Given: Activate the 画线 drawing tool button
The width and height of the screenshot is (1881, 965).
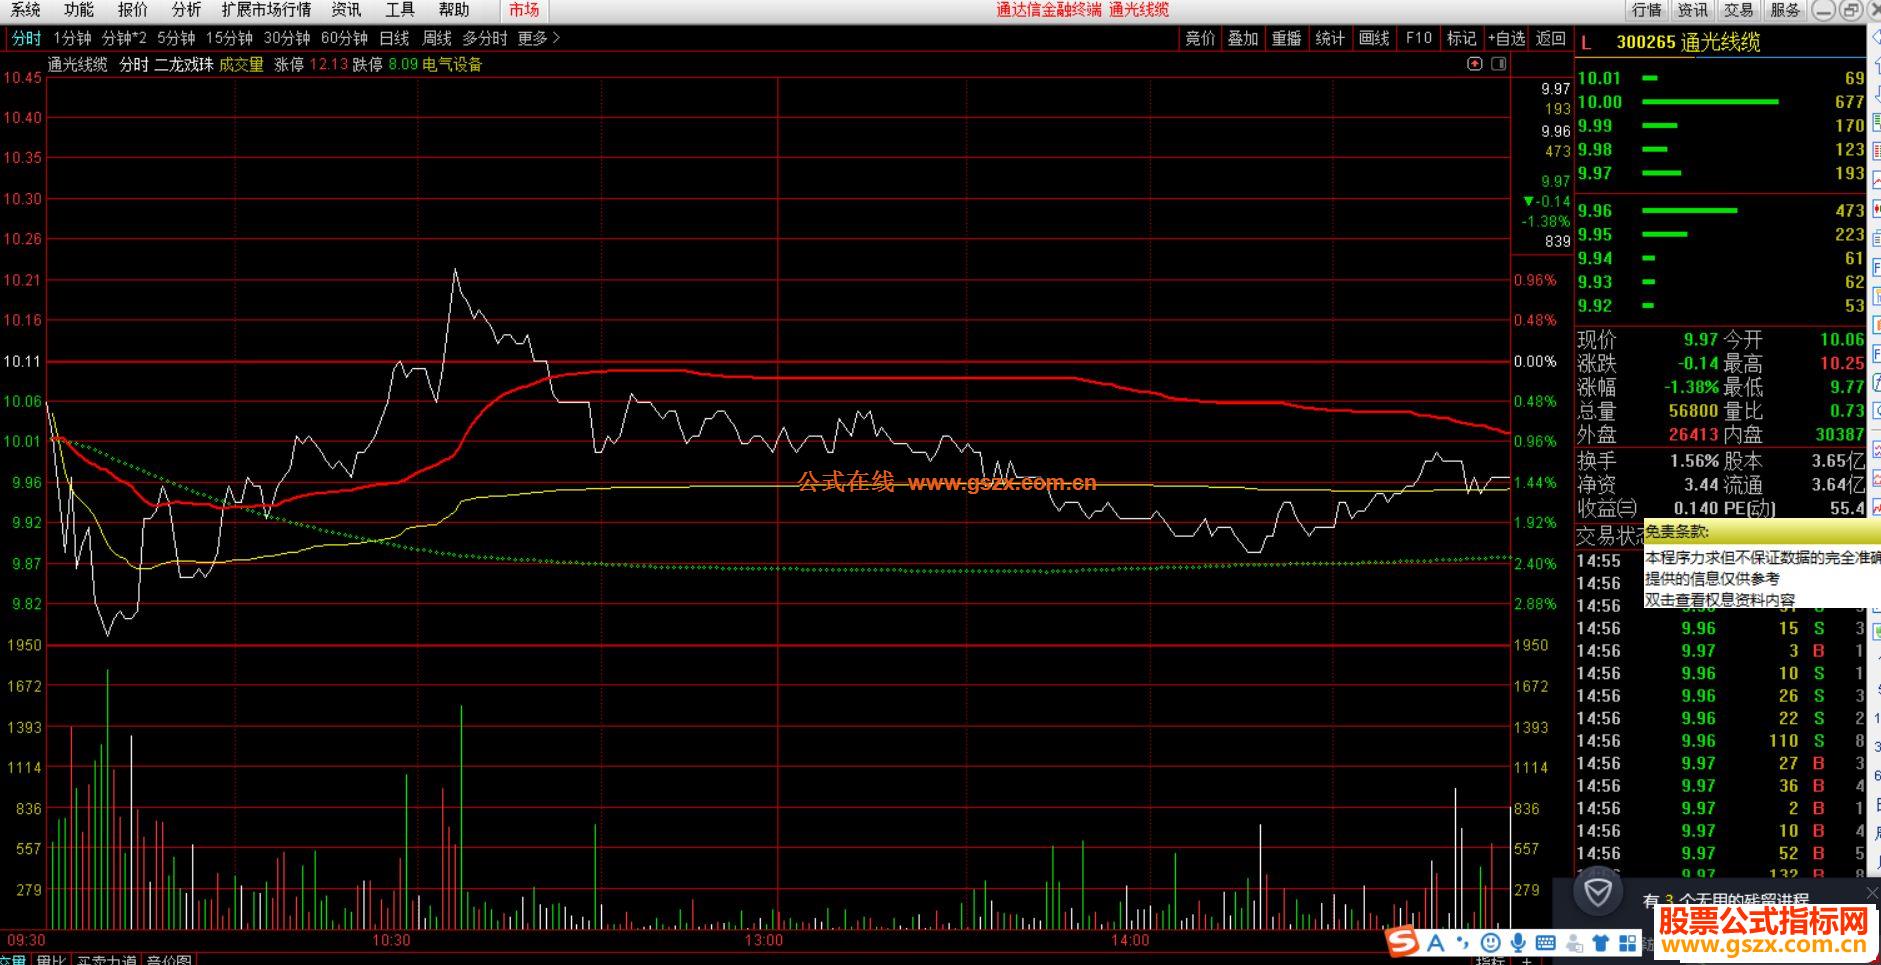Looking at the screenshot, I should click(1374, 38).
